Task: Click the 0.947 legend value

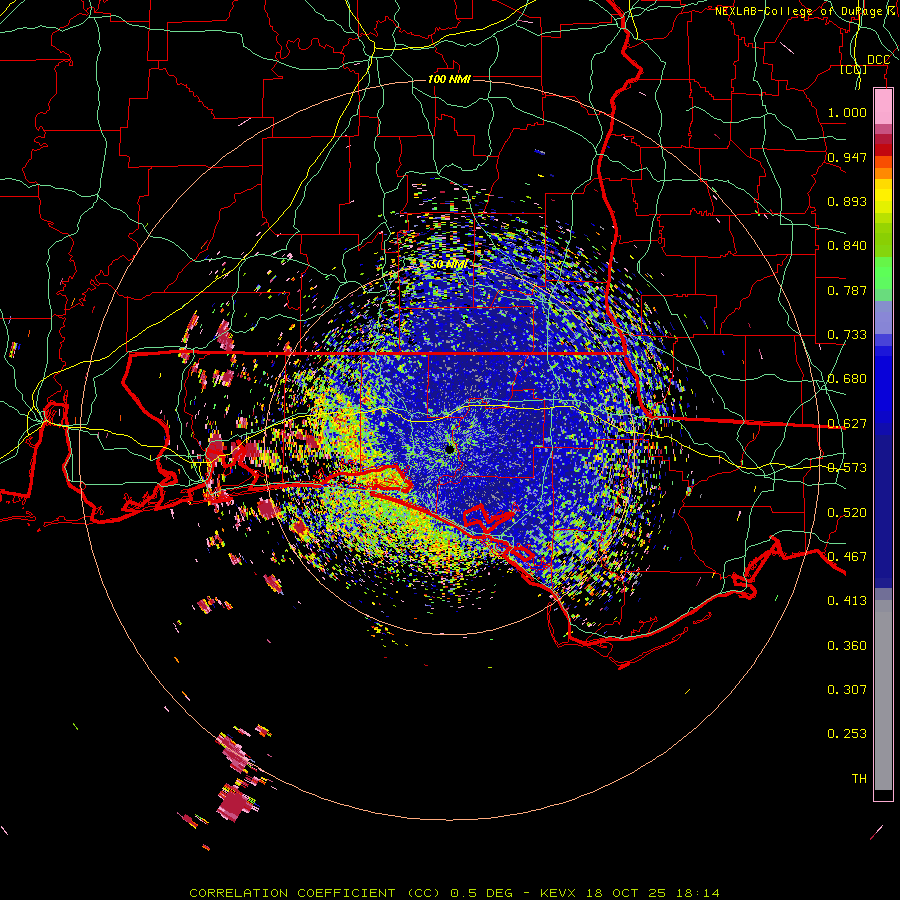Action: click(x=847, y=157)
